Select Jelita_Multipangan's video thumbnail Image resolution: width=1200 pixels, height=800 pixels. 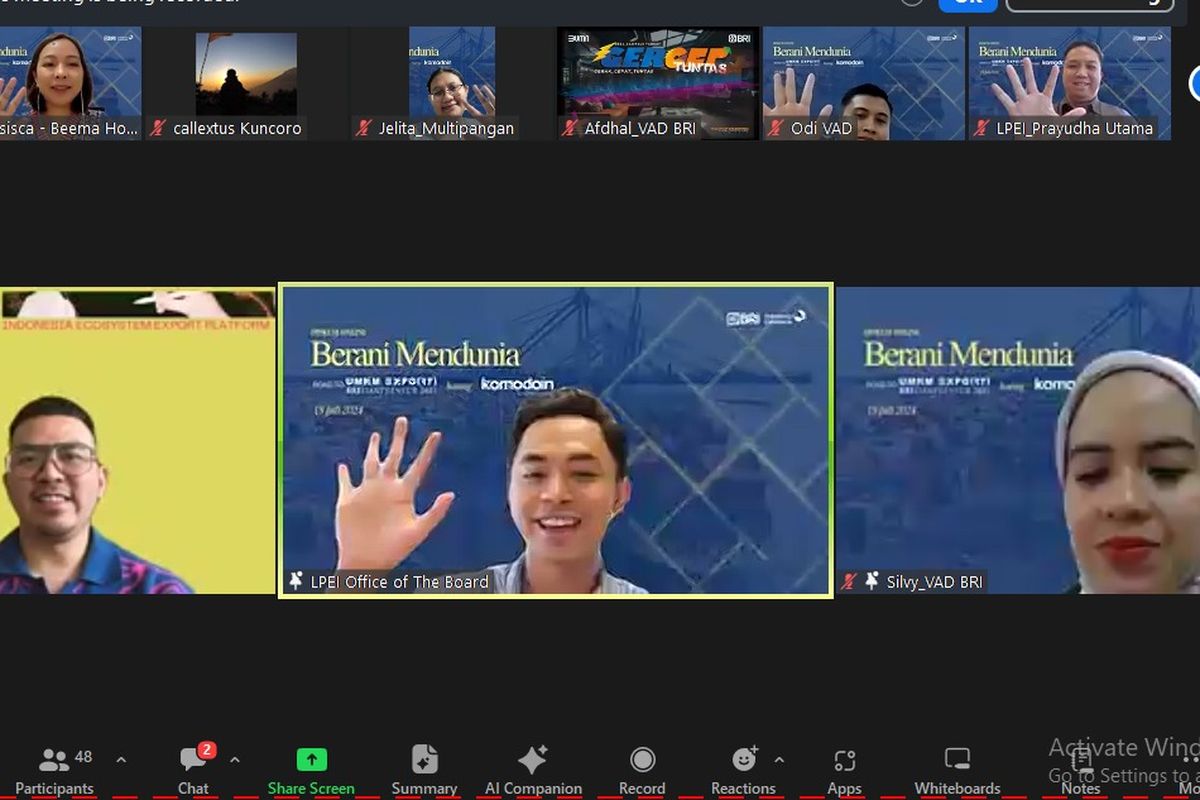click(x=452, y=83)
